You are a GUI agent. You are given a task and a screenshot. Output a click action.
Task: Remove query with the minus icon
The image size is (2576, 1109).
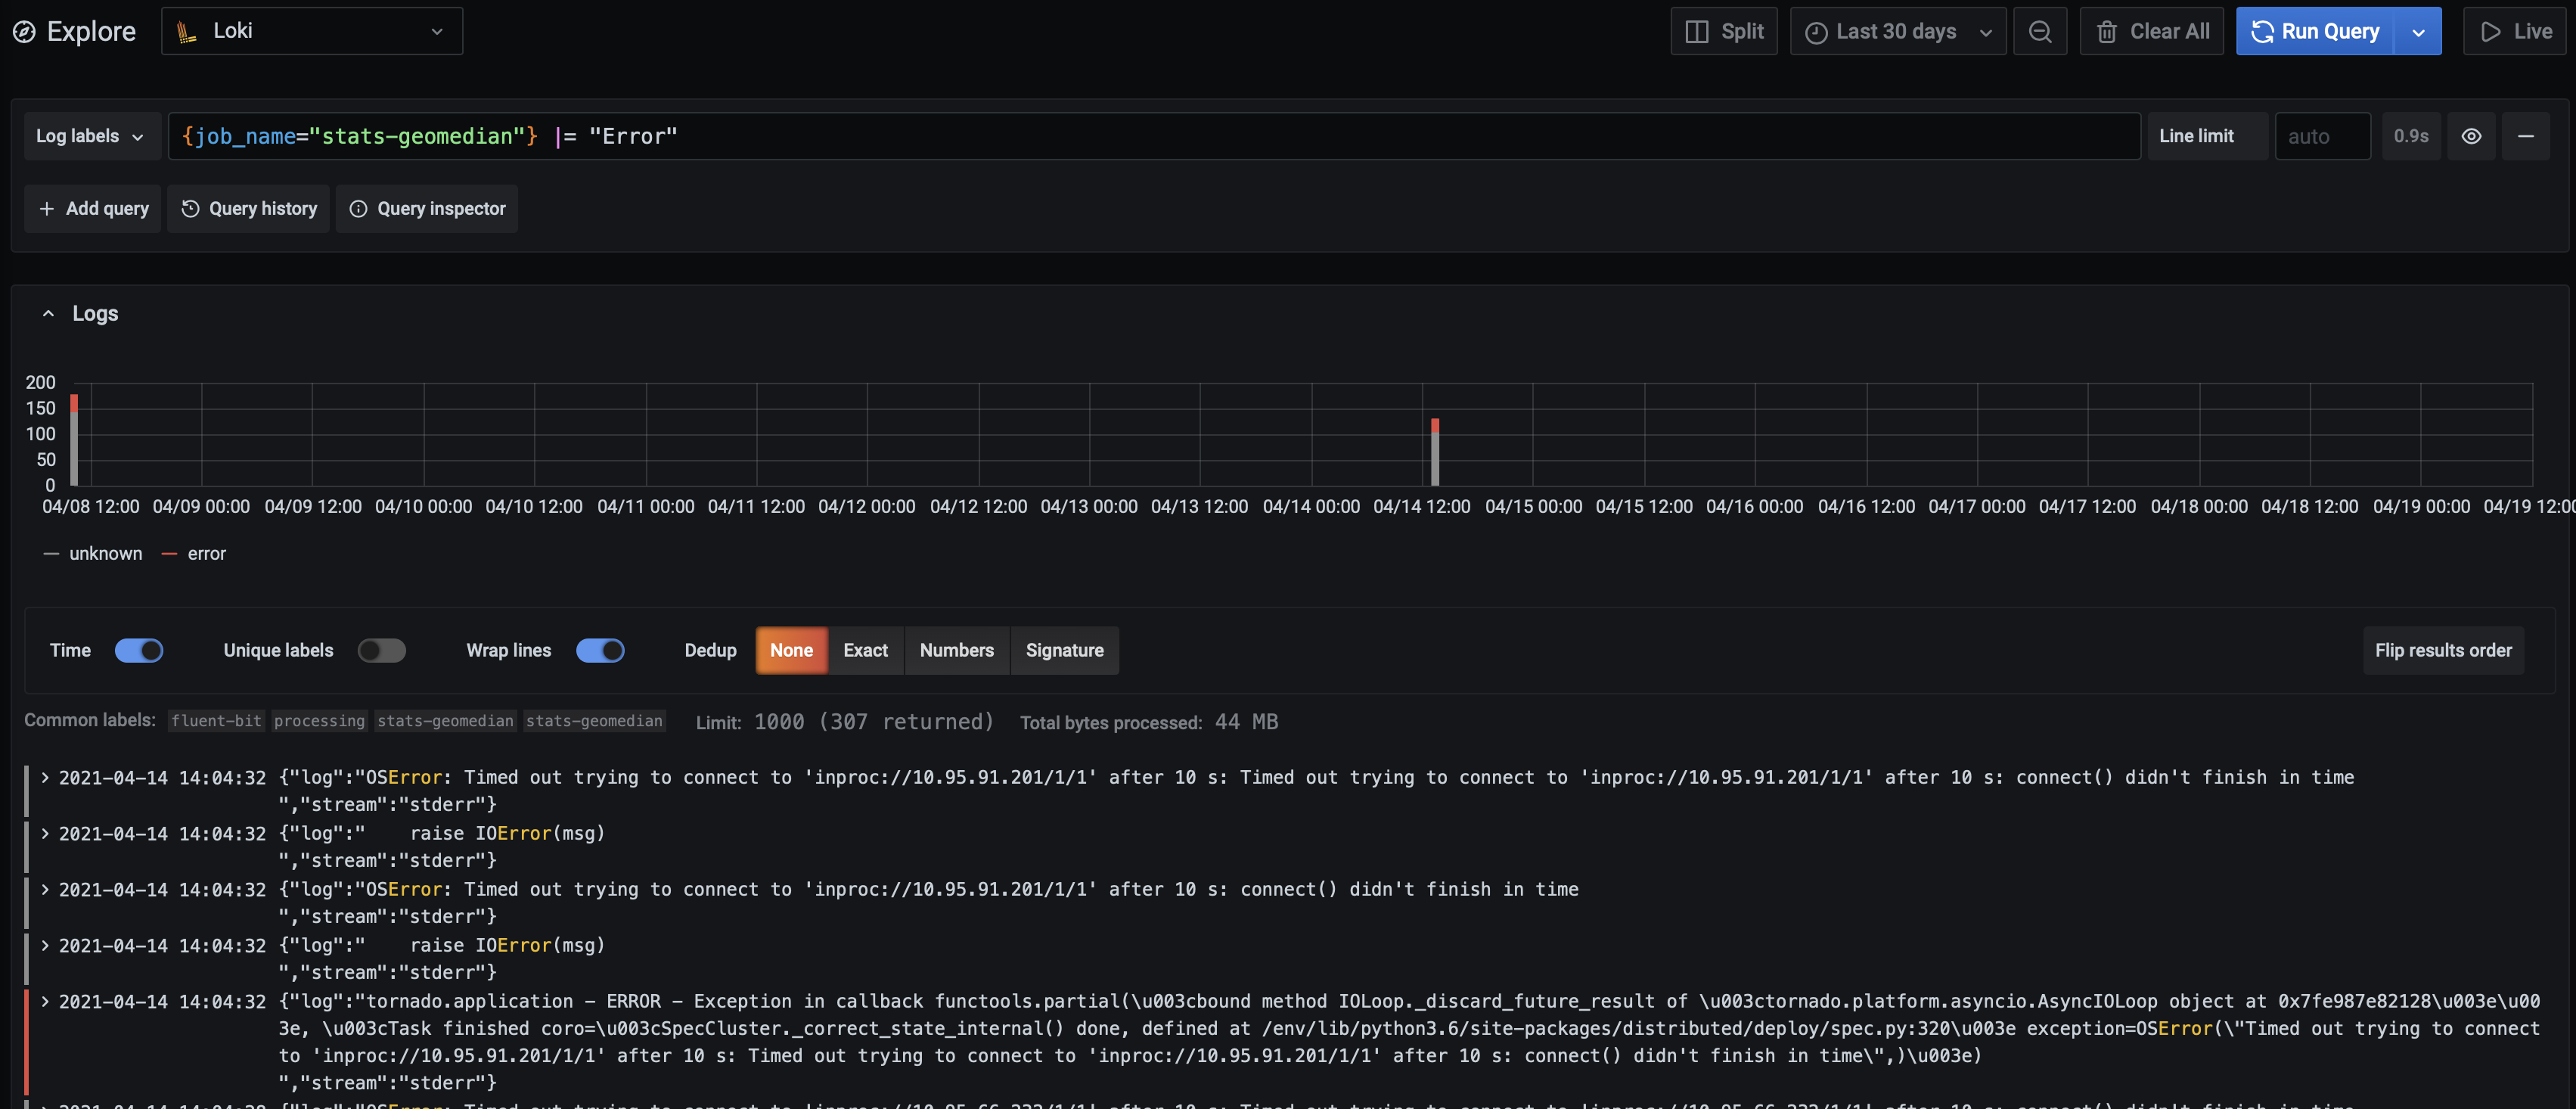tap(2525, 136)
